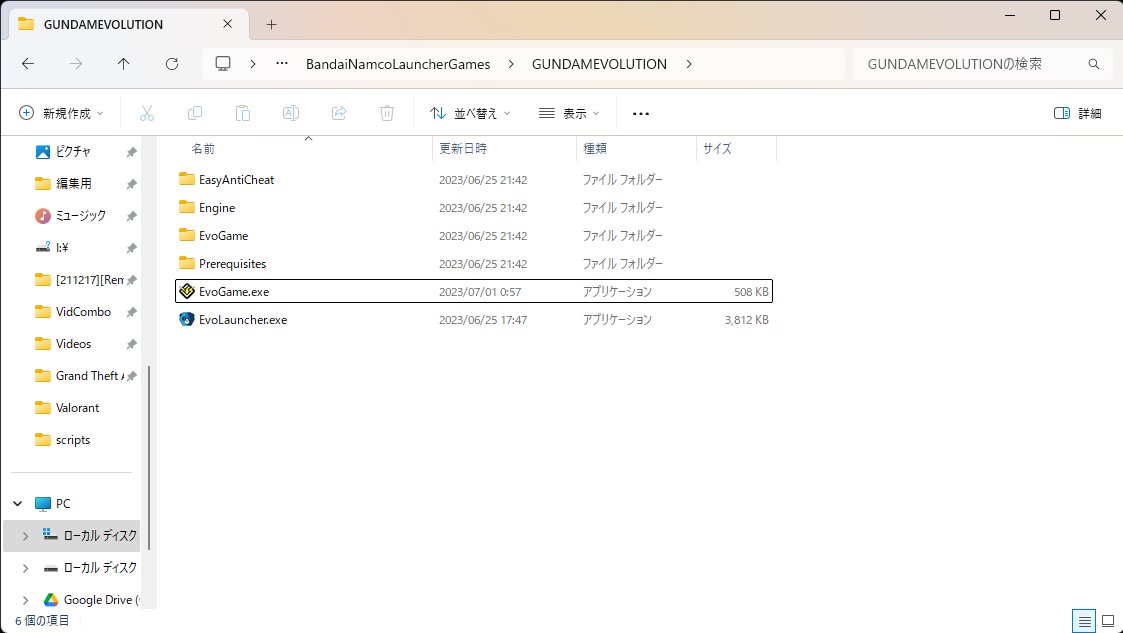Image resolution: width=1123 pixels, height=633 pixels.
Task: Expand the selected ローカル ディスク node
Action: (x=25, y=536)
